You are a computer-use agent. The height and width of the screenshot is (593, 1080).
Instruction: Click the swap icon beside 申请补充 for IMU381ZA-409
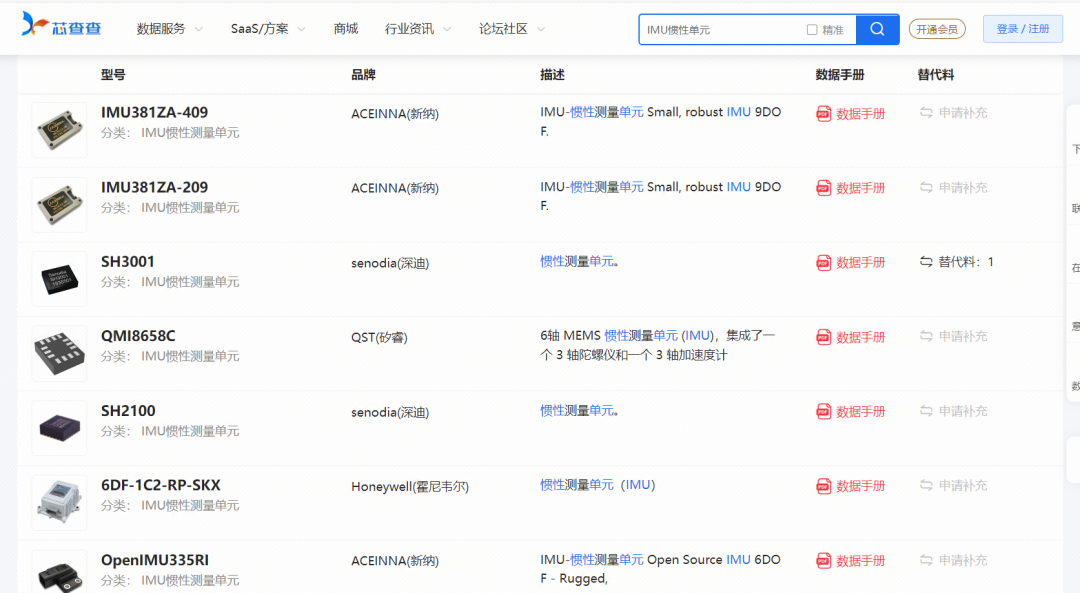(x=926, y=112)
